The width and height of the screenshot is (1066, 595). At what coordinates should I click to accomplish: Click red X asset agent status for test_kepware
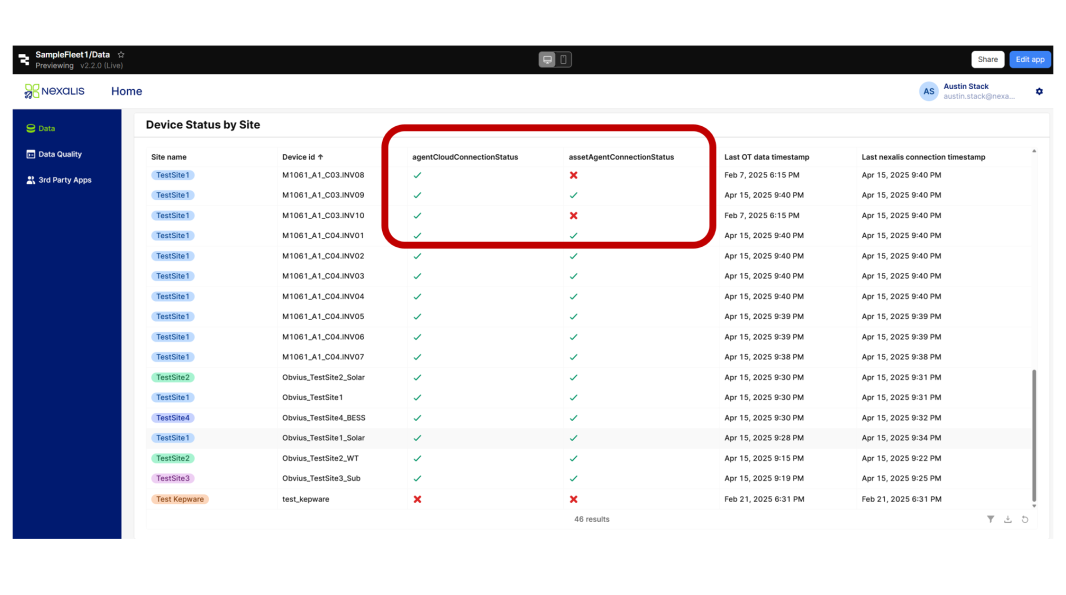(574, 499)
